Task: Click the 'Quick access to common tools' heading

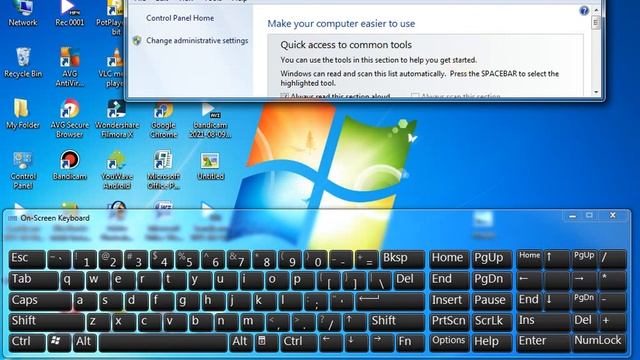Action: click(x=346, y=45)
